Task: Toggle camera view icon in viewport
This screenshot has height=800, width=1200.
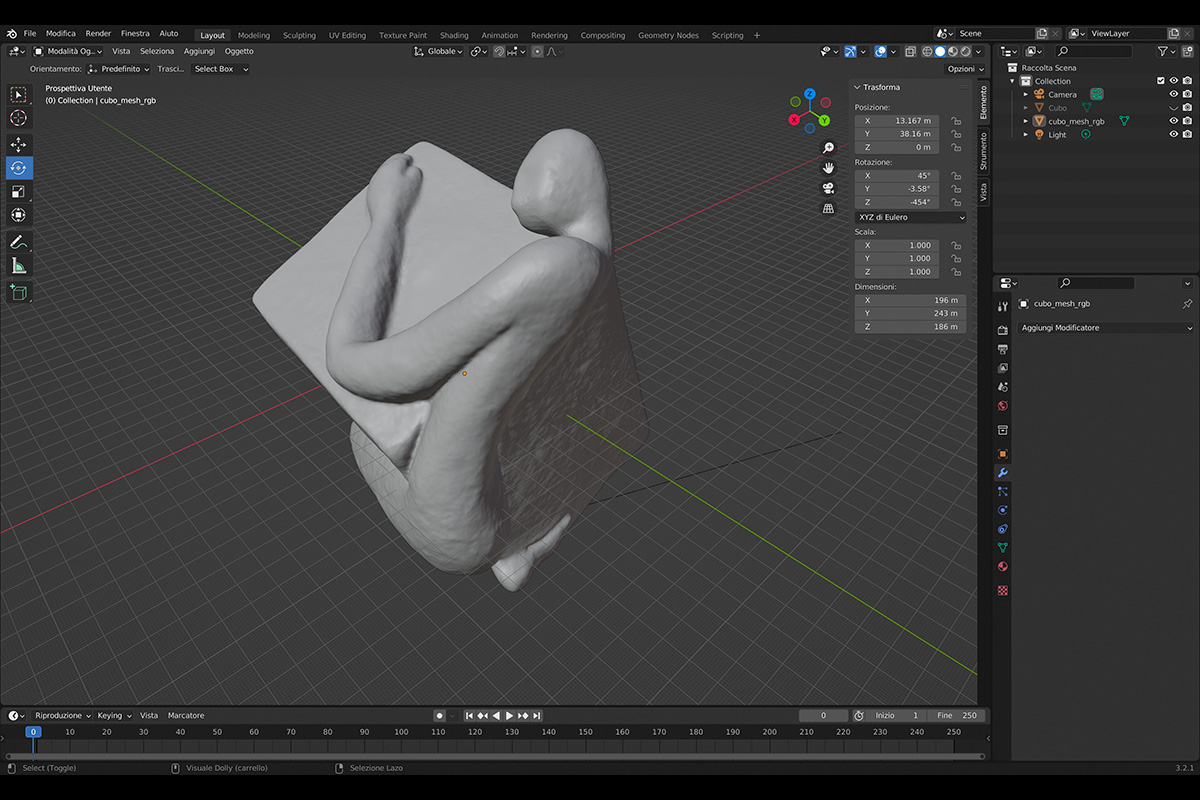Action: [828, 188]
